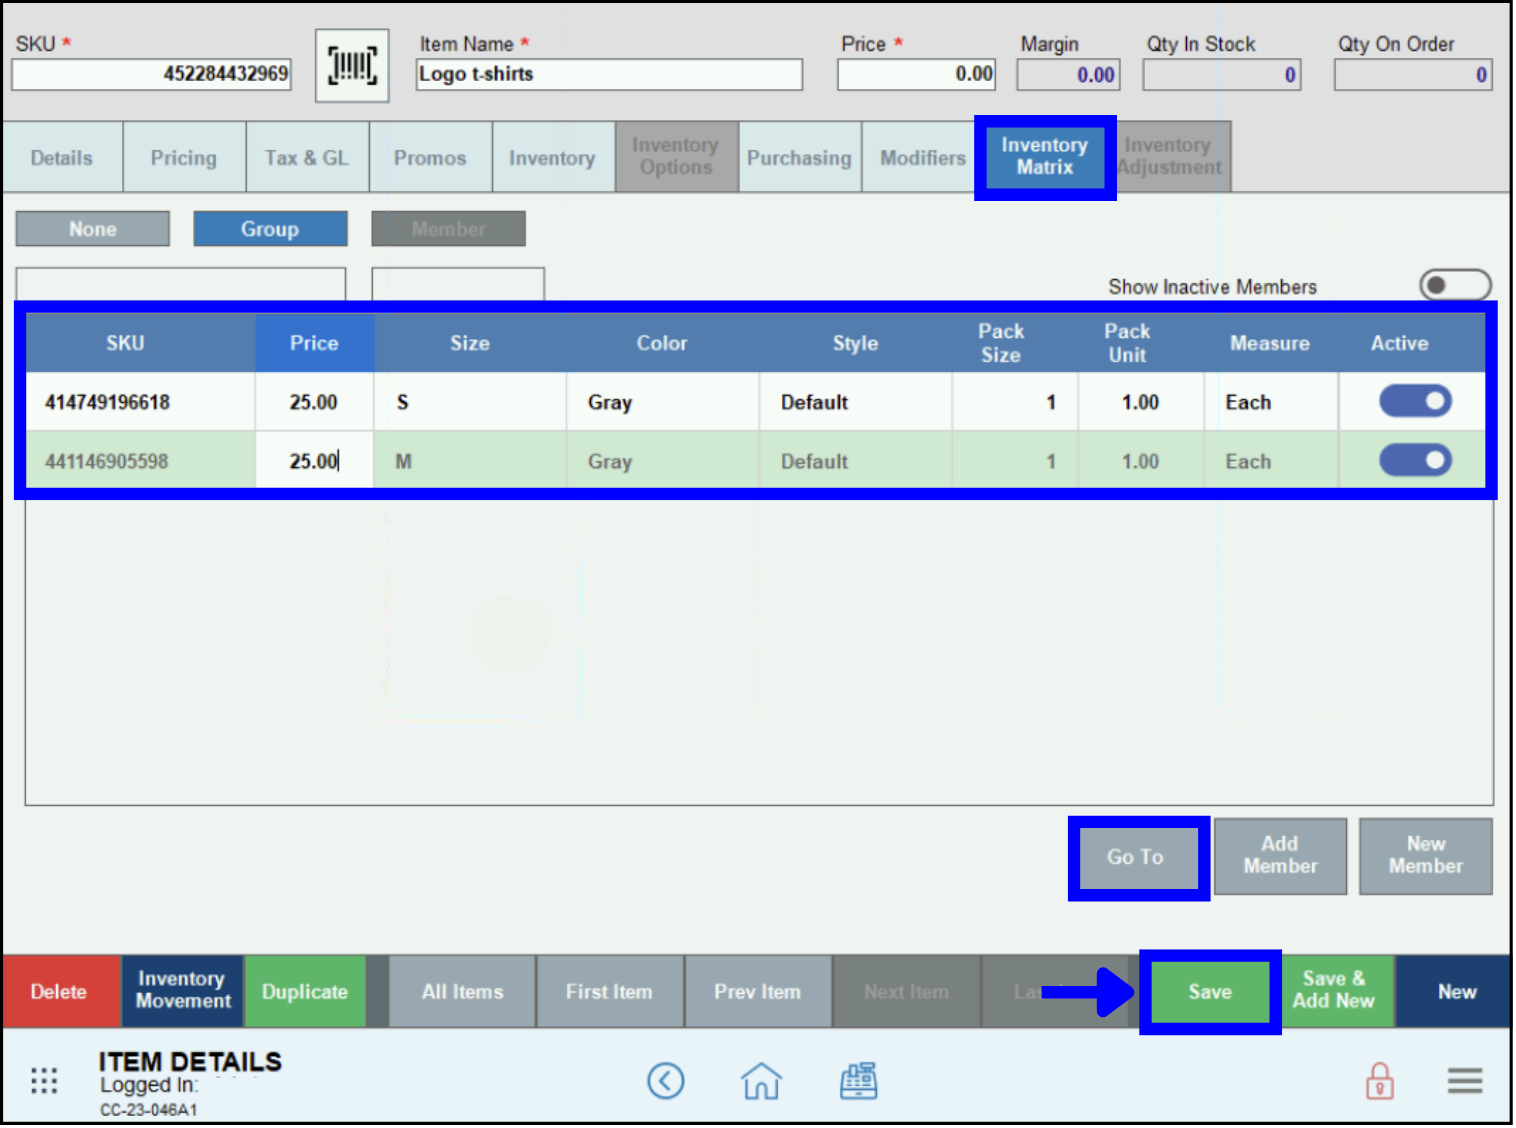Select row with SKU 441146905598
The image size is (1516, 1128).
[755, 461]
